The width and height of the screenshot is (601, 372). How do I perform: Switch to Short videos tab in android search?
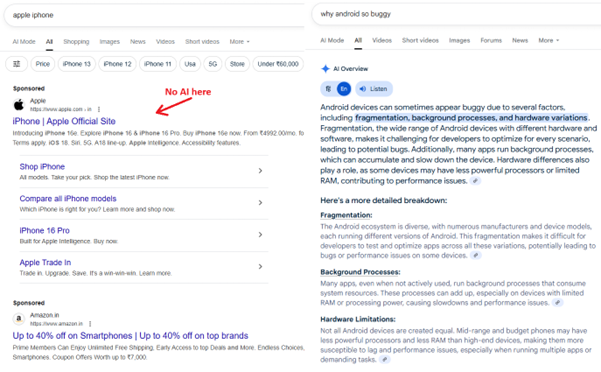[420, 40]
